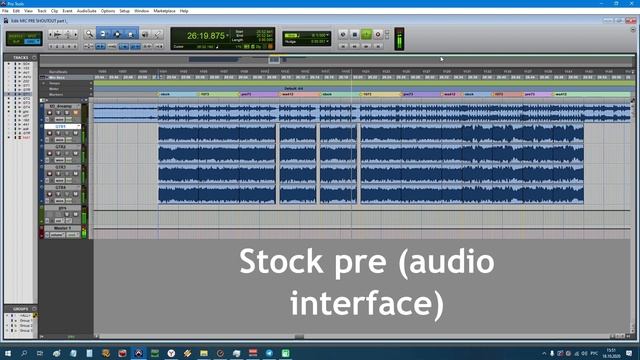
Task: Open the main counter format dropdown
Action: click(x=227, y=36)
